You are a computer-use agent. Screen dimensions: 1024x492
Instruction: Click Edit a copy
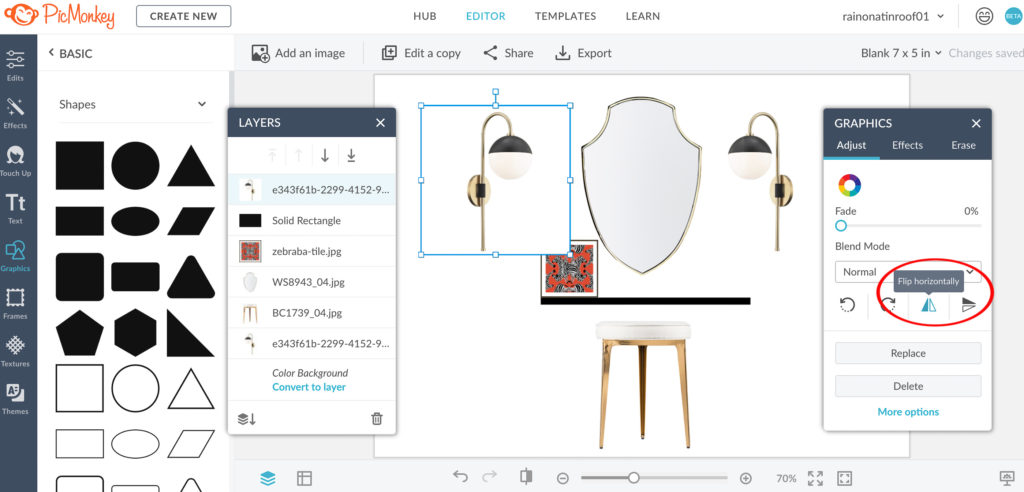421,54
